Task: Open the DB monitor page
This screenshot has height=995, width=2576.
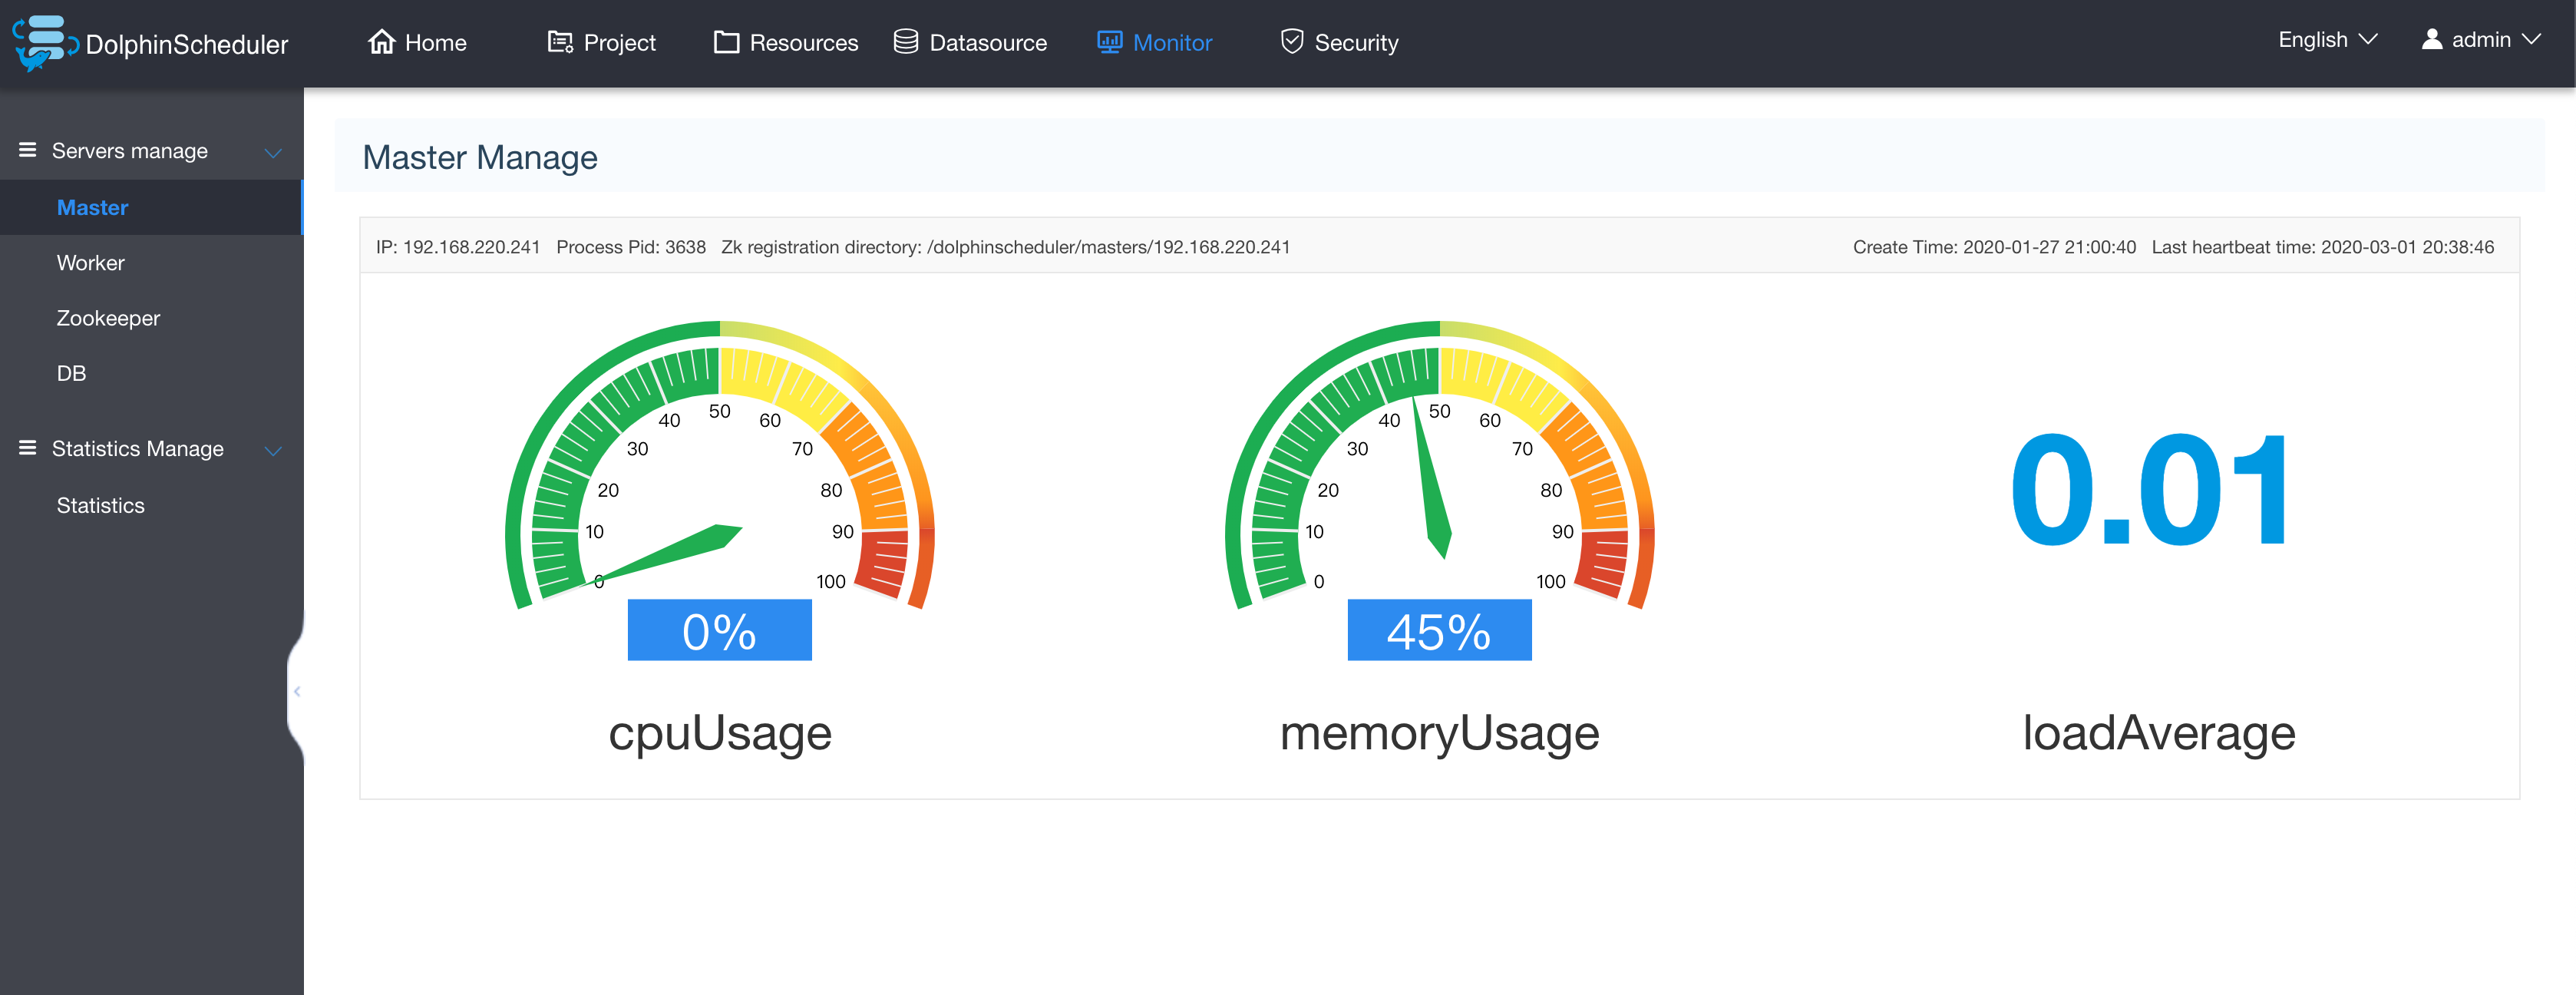Action: (x=71, y=373)
